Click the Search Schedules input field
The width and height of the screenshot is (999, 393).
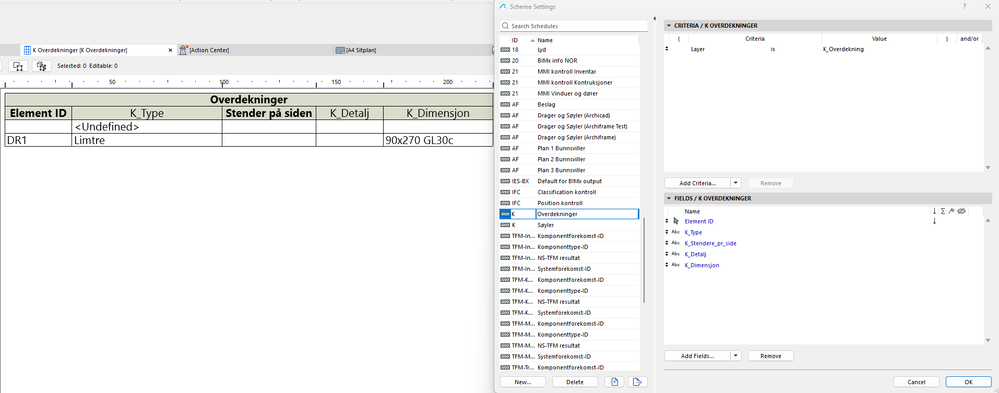(573, 26)
